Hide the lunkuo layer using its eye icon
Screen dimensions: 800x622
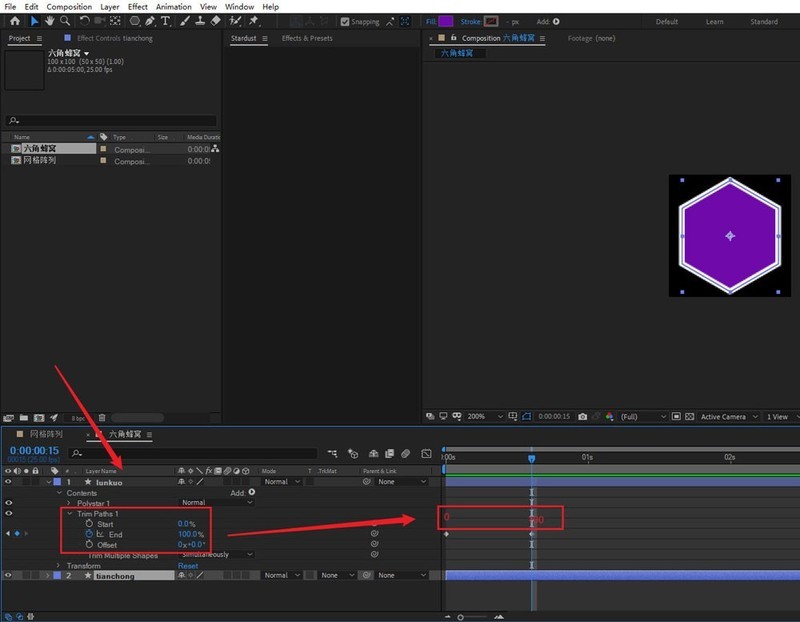[9, 482]
